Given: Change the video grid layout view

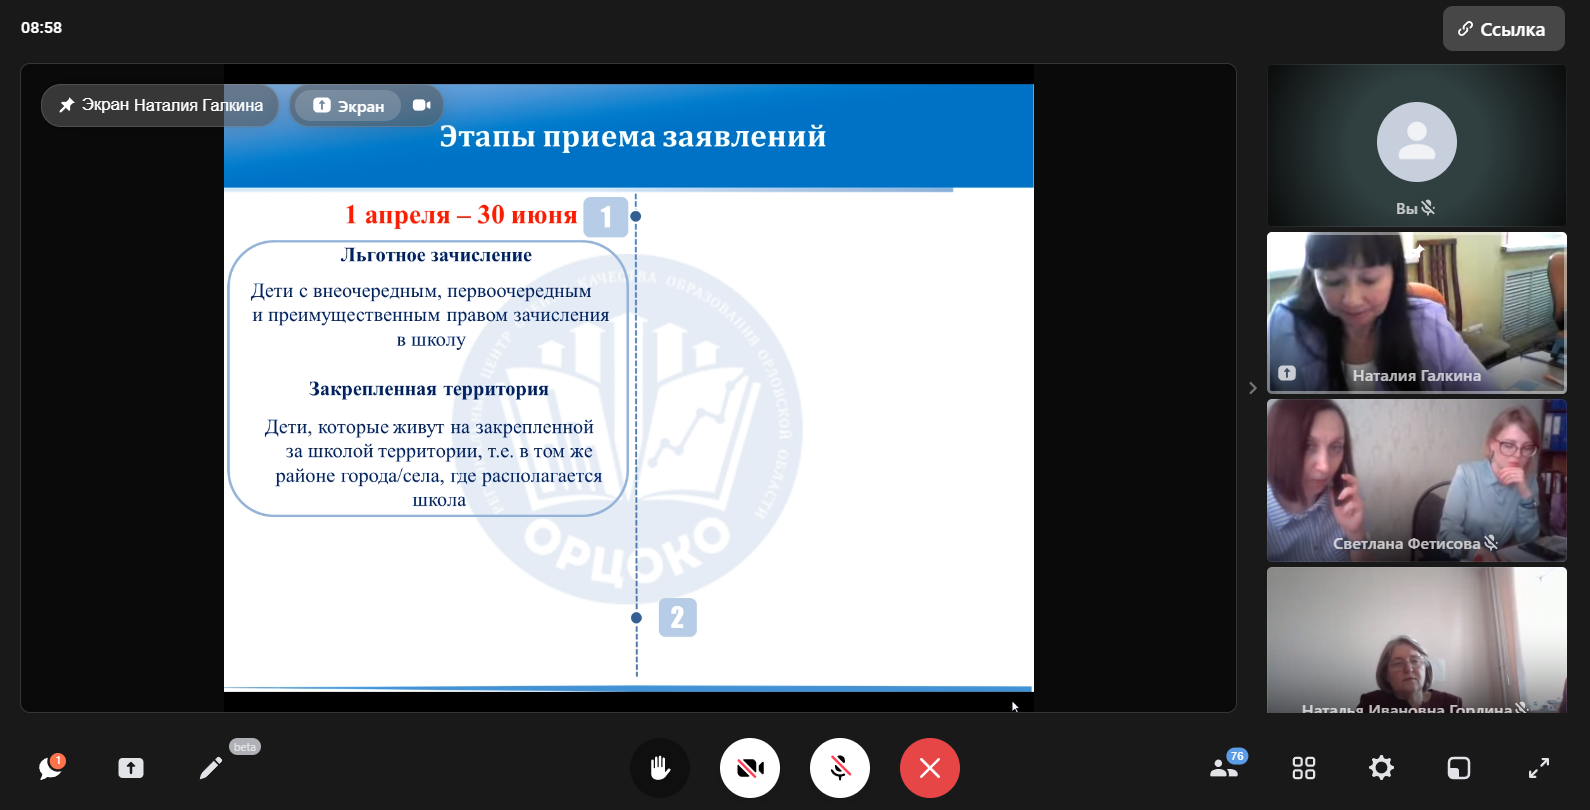Looking at the screenshot, I should (1303, 768).
